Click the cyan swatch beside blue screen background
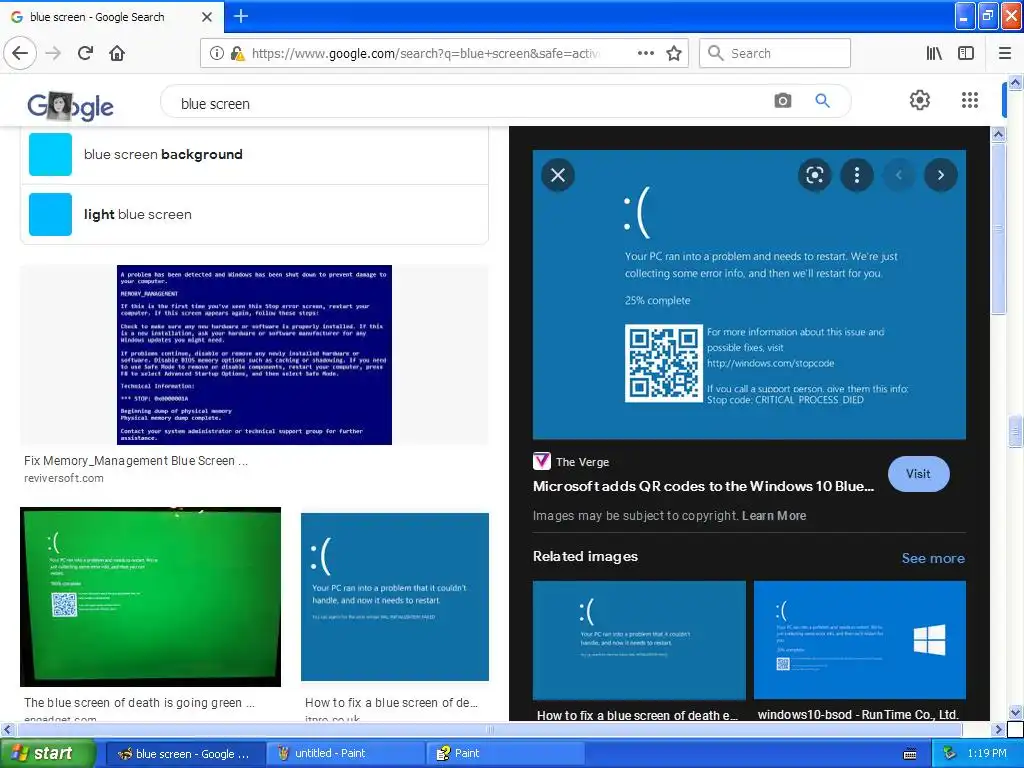Image resolution: width=1024 pixels, height=768 pixels. 50,155
